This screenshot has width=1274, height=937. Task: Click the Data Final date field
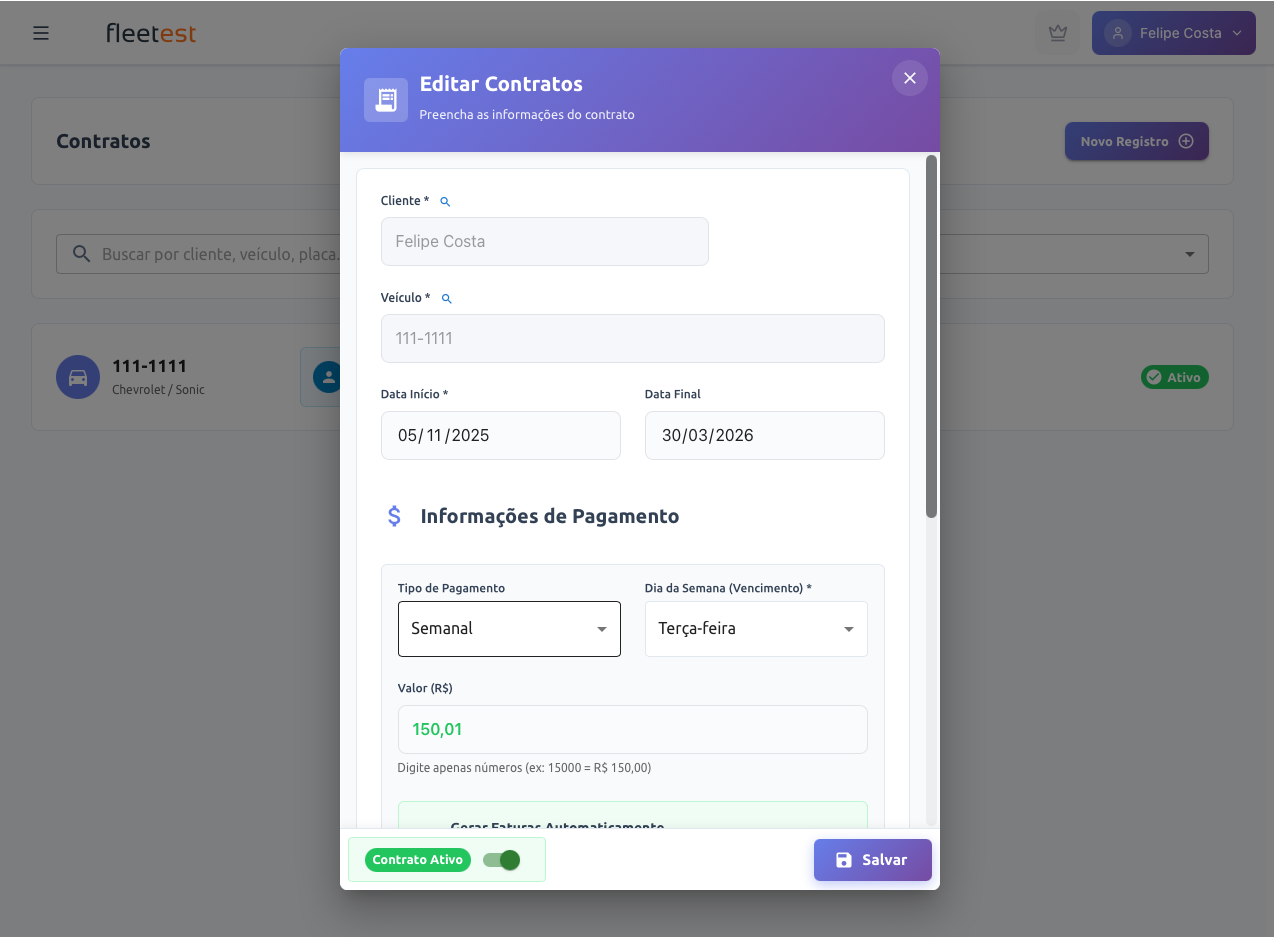764,436
